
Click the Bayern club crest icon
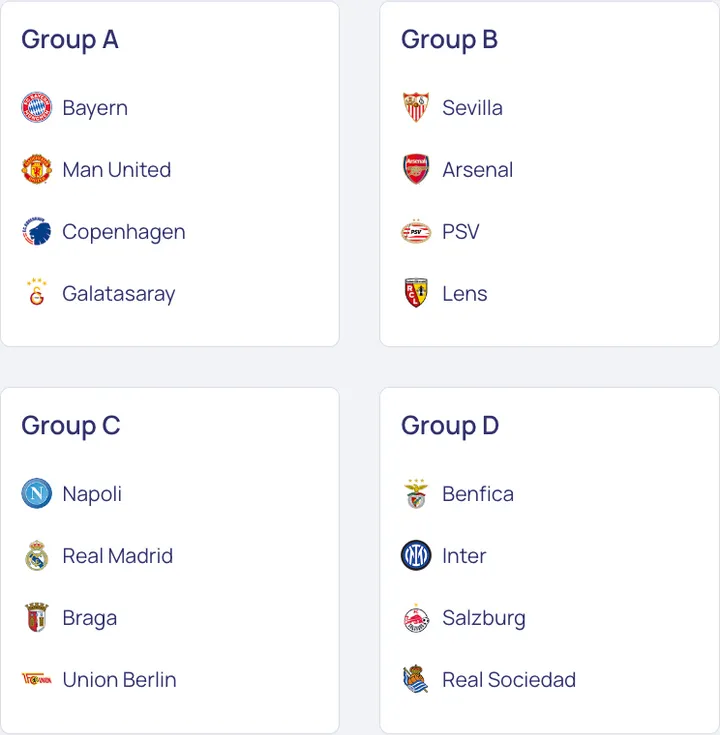point(37,108)
